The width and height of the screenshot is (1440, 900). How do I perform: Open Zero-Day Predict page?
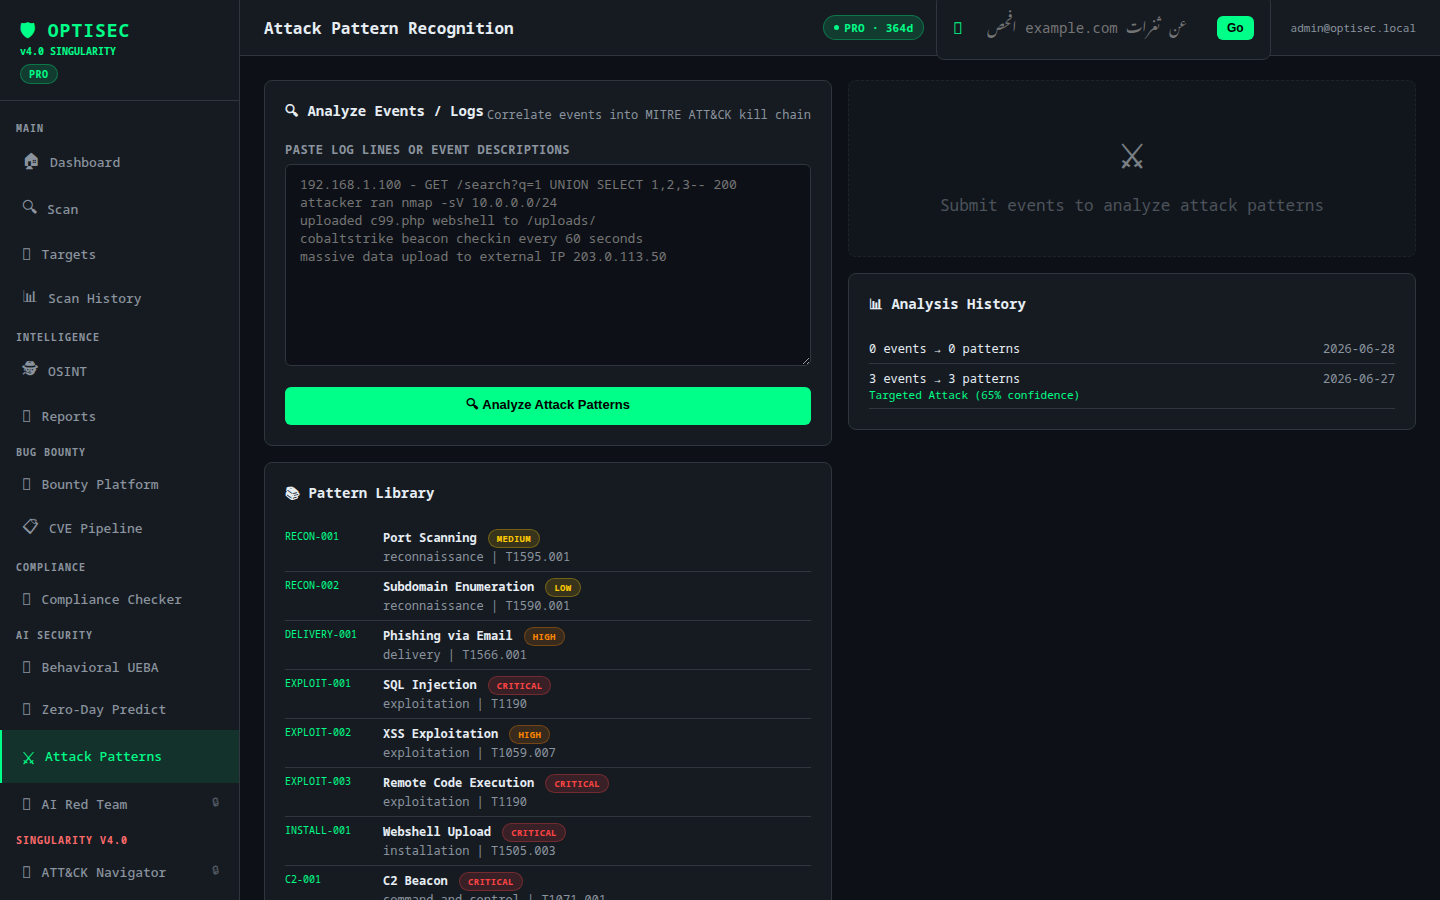pos(120,709)
